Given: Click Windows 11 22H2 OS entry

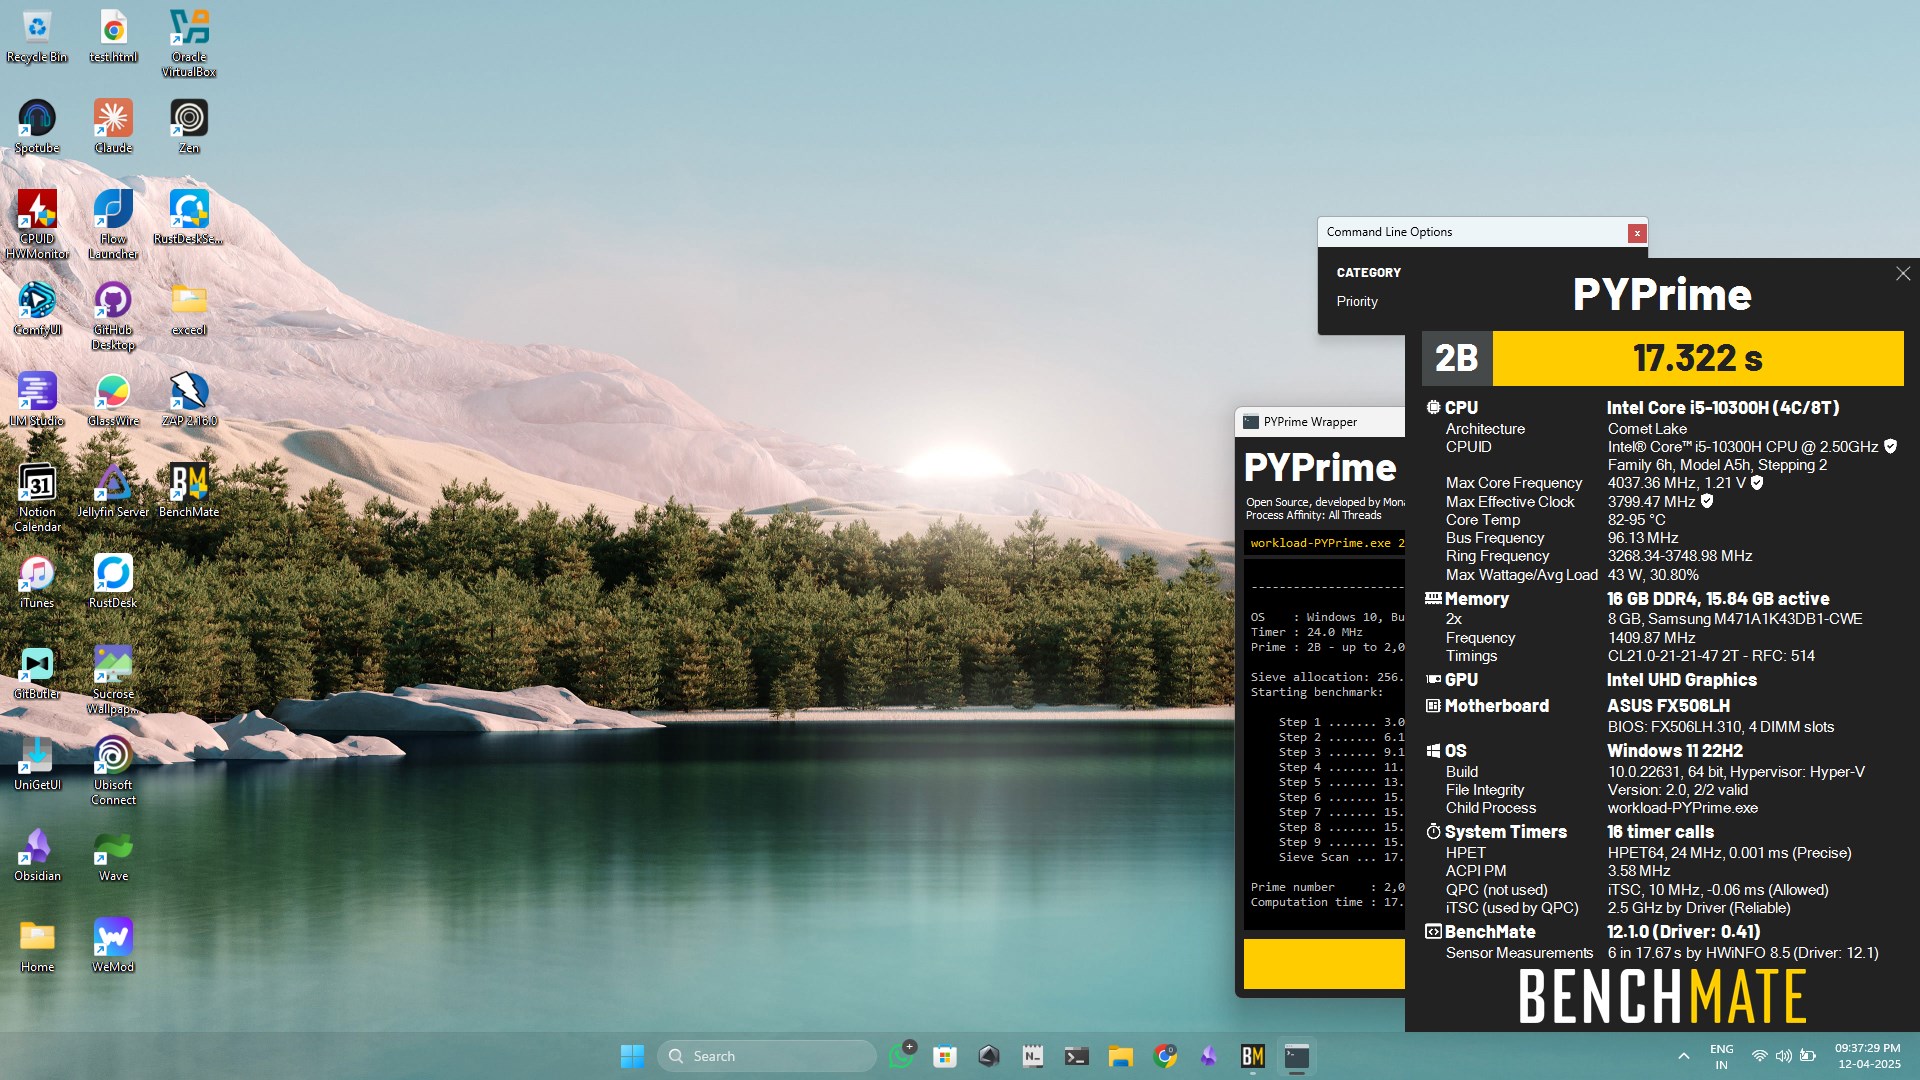Looking at the screenshot, I should (1674, 751).
